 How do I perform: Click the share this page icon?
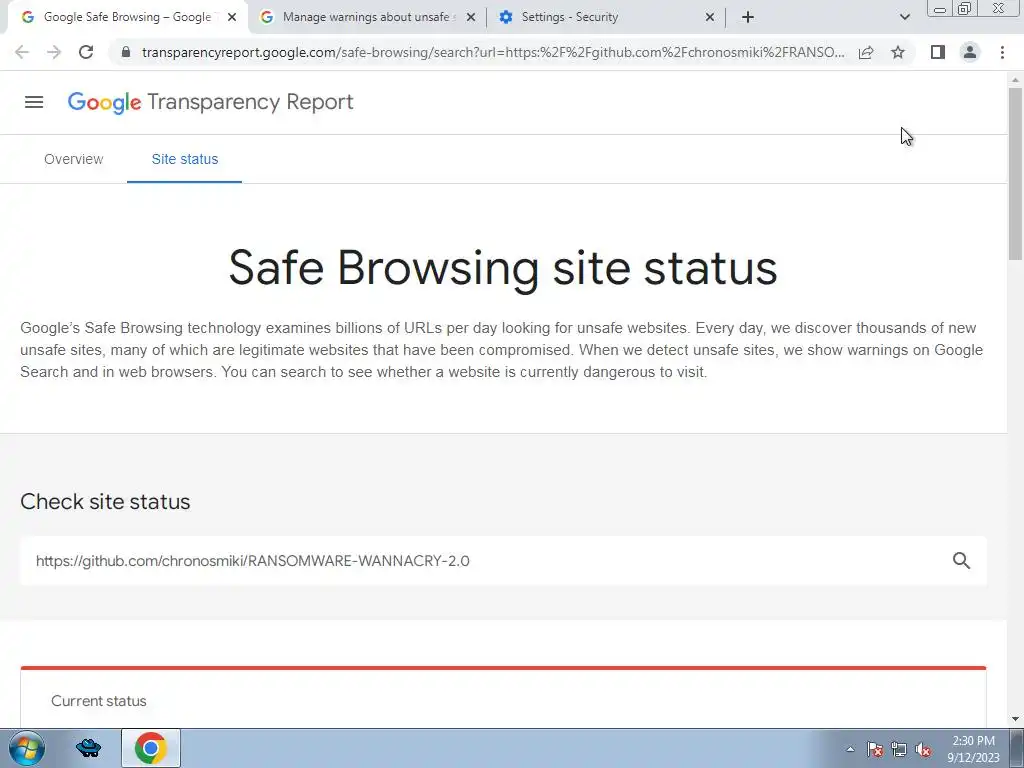coord(866,52)
